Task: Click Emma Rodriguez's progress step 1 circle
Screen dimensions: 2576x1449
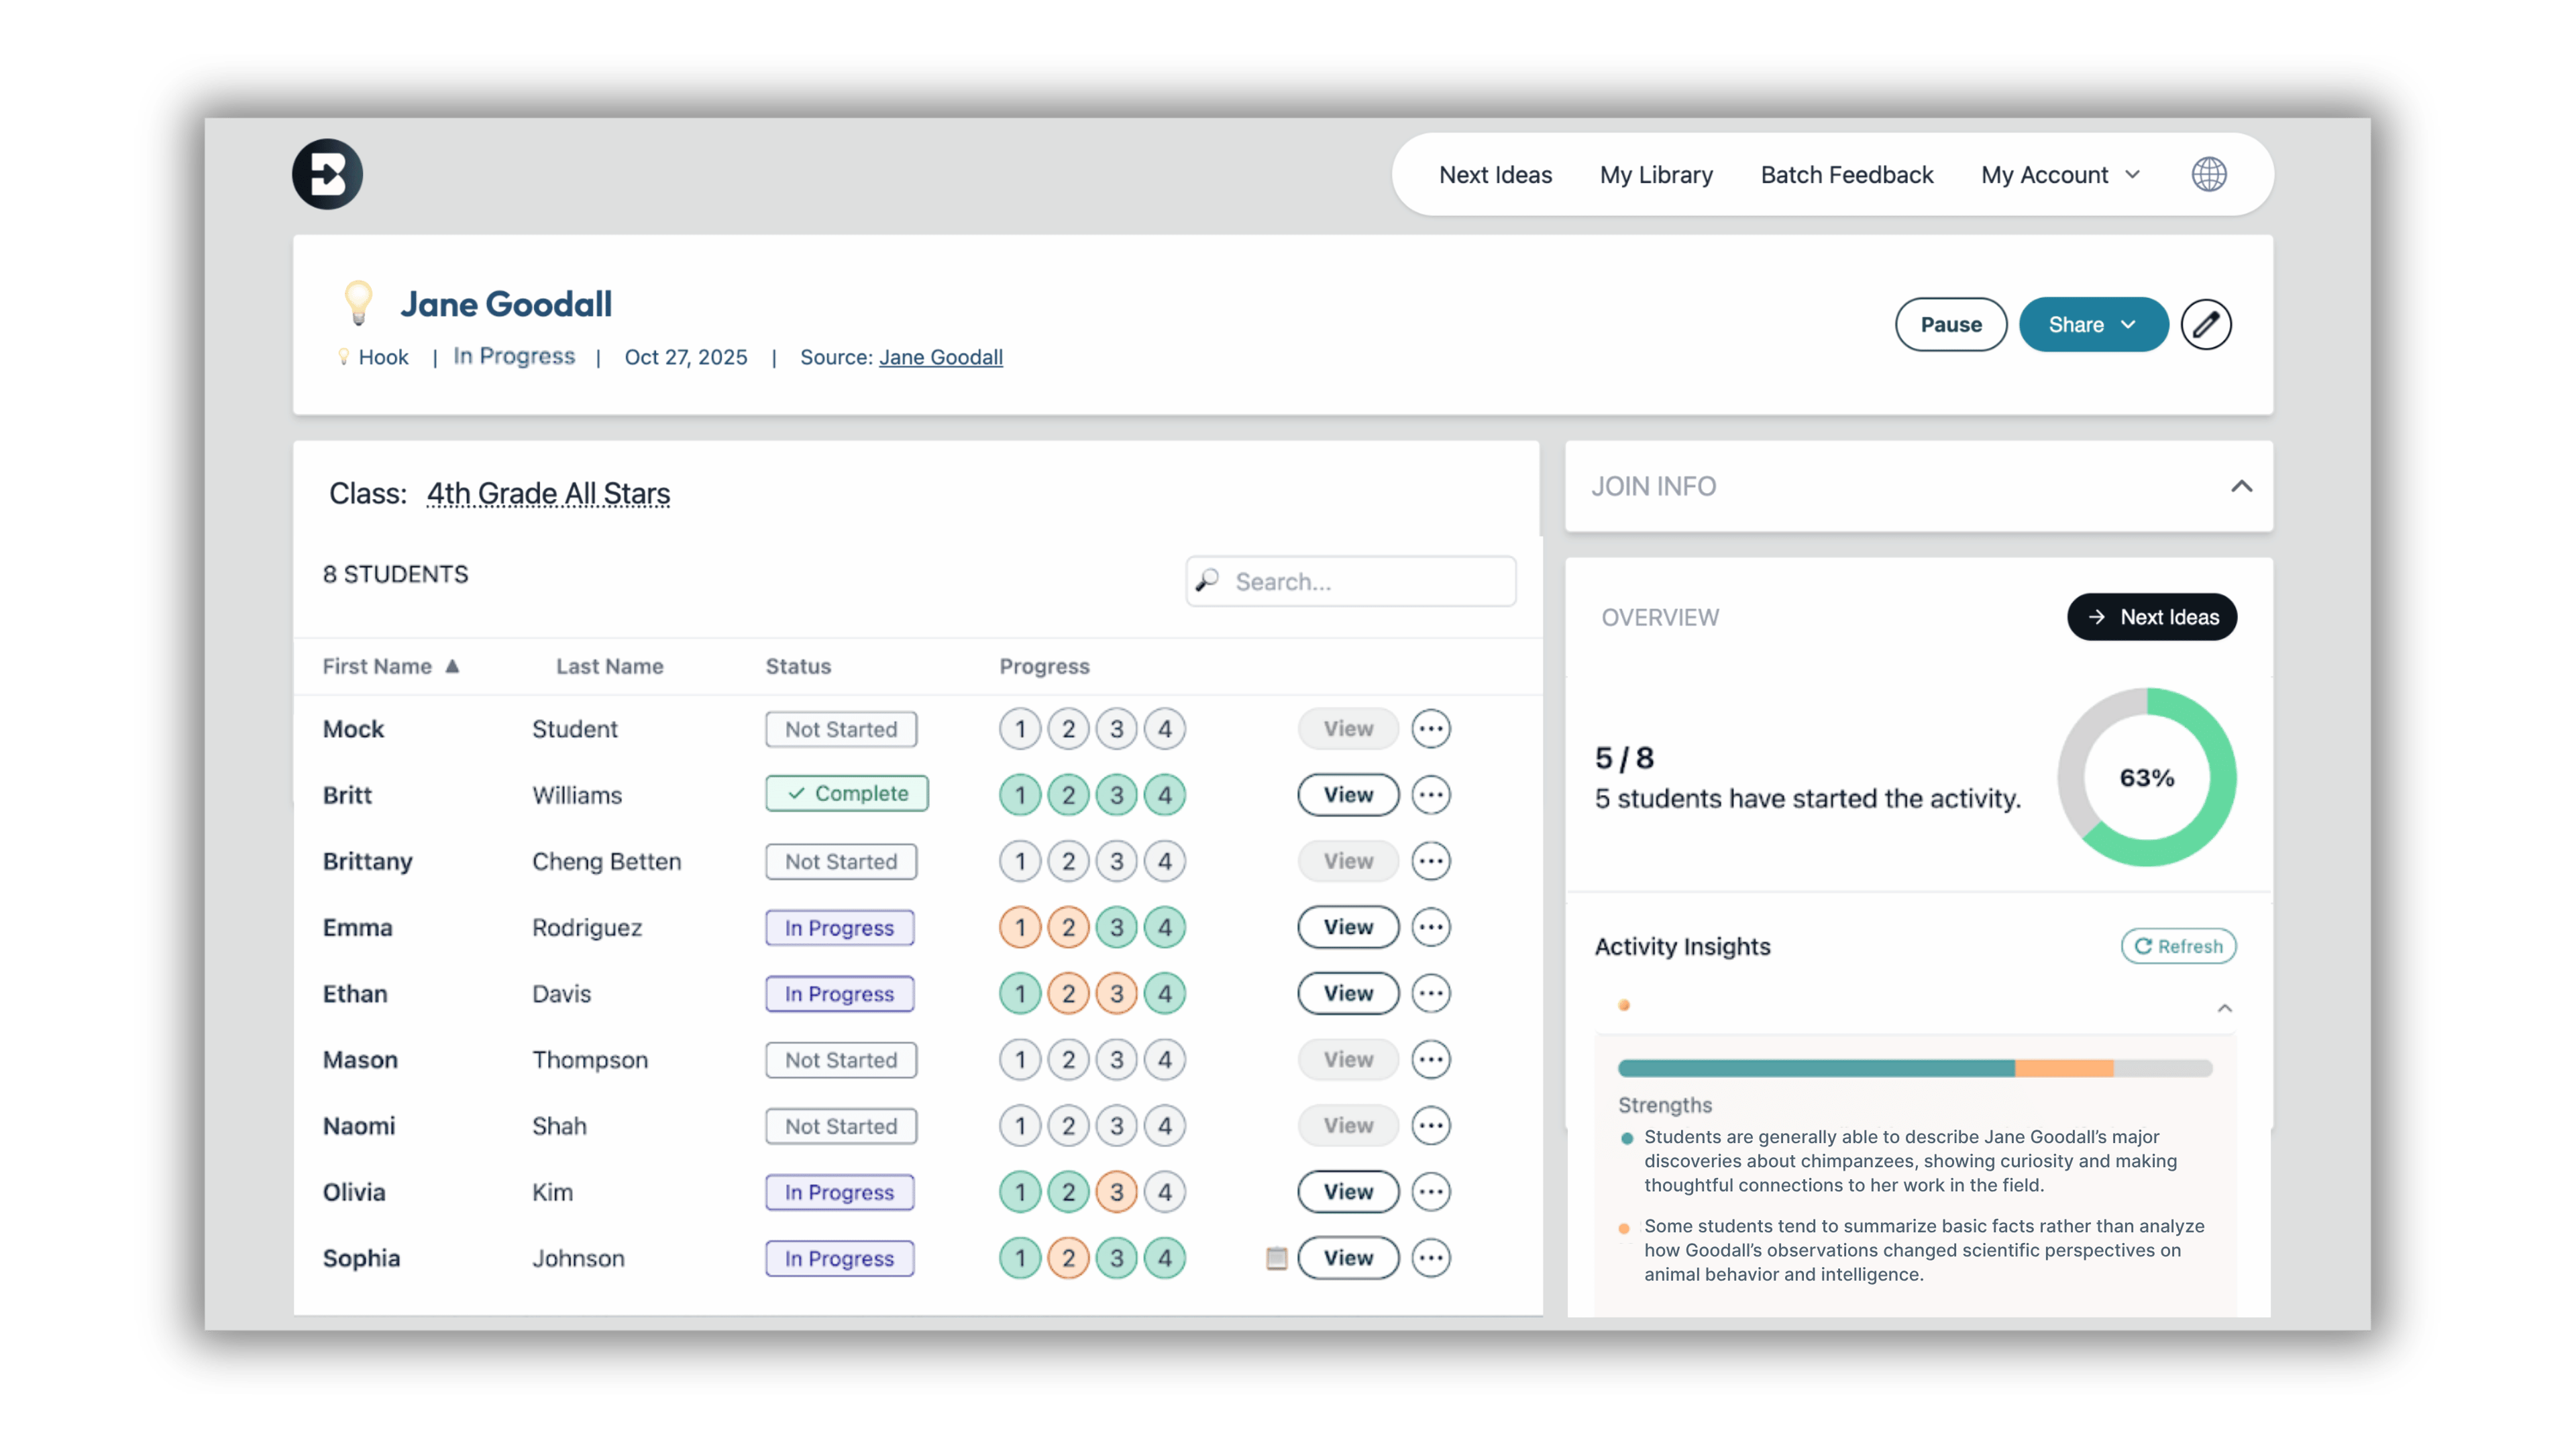Action: [x=1020, y=928]
